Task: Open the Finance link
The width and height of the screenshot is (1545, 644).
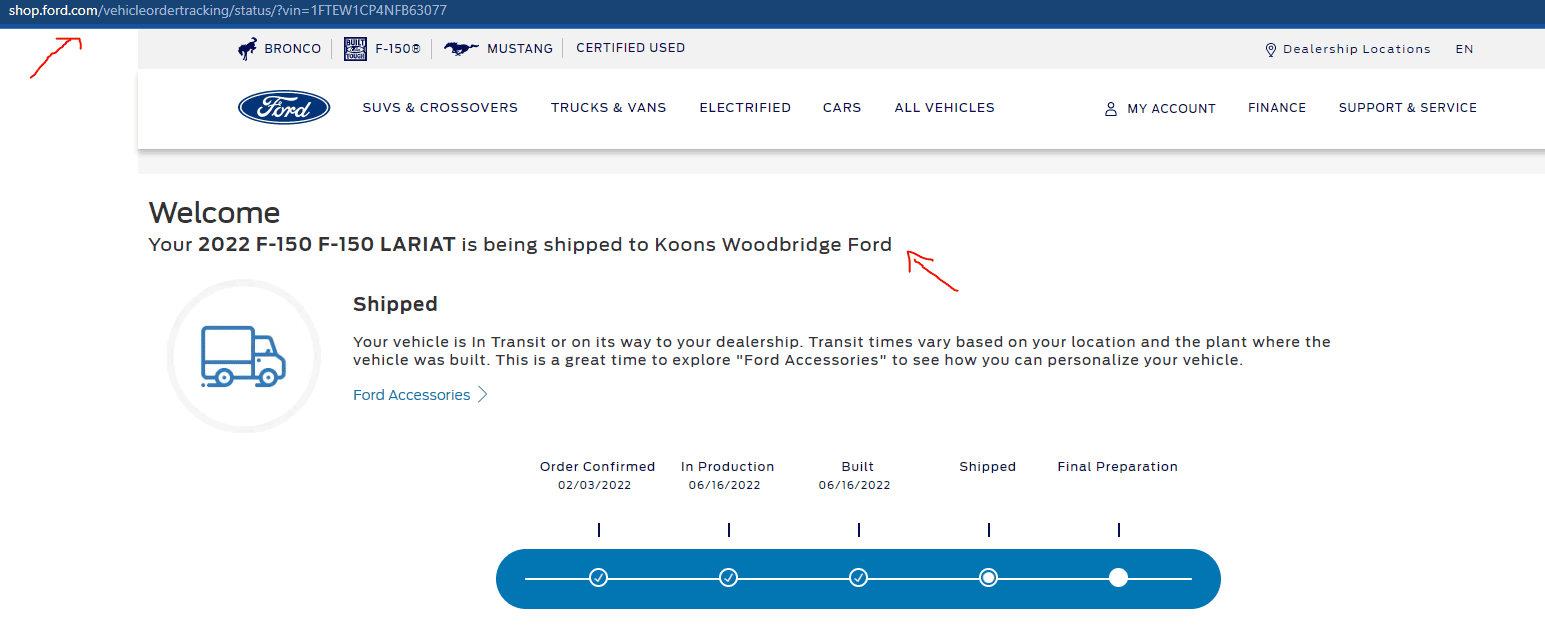Action: pyautogui.click(x=1277, y=108)
